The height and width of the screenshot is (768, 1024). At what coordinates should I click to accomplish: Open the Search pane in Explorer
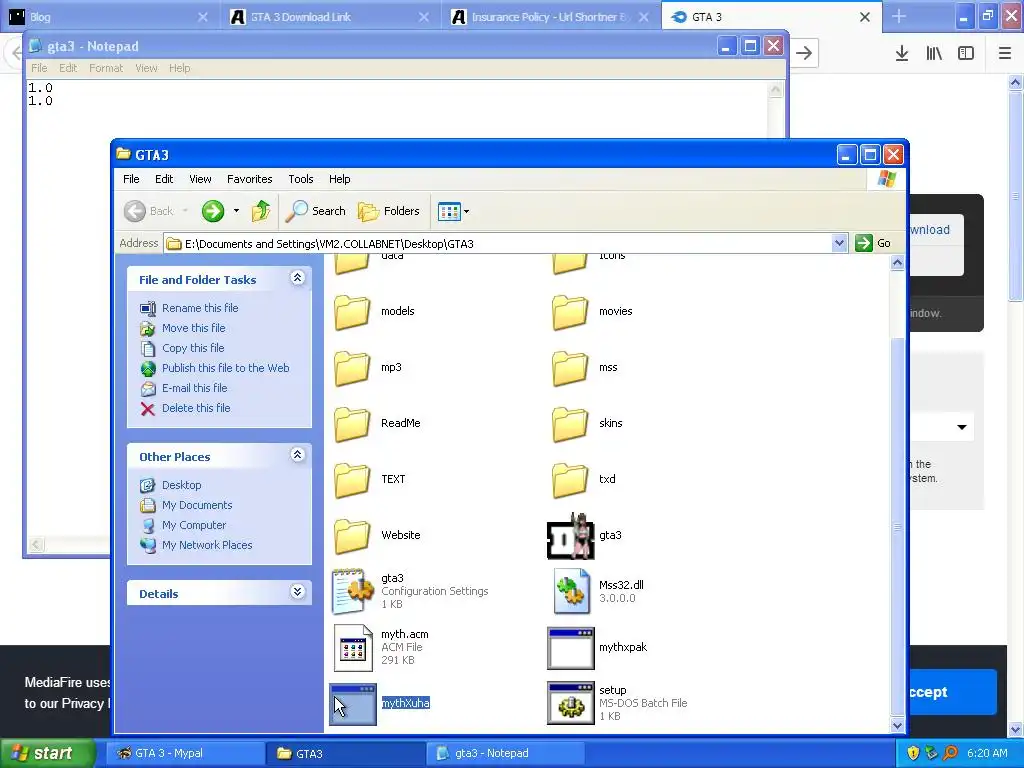point(315,211)
